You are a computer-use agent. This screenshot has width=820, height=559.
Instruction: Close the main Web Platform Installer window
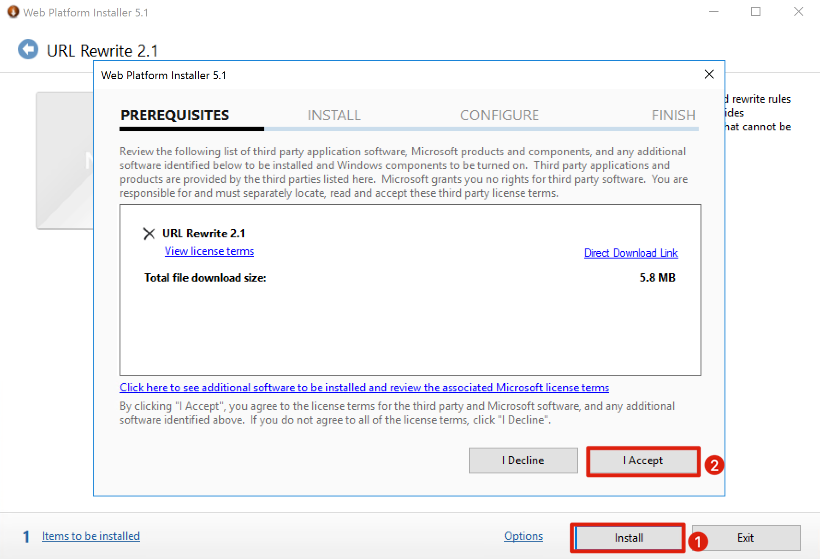coord(799,12)
